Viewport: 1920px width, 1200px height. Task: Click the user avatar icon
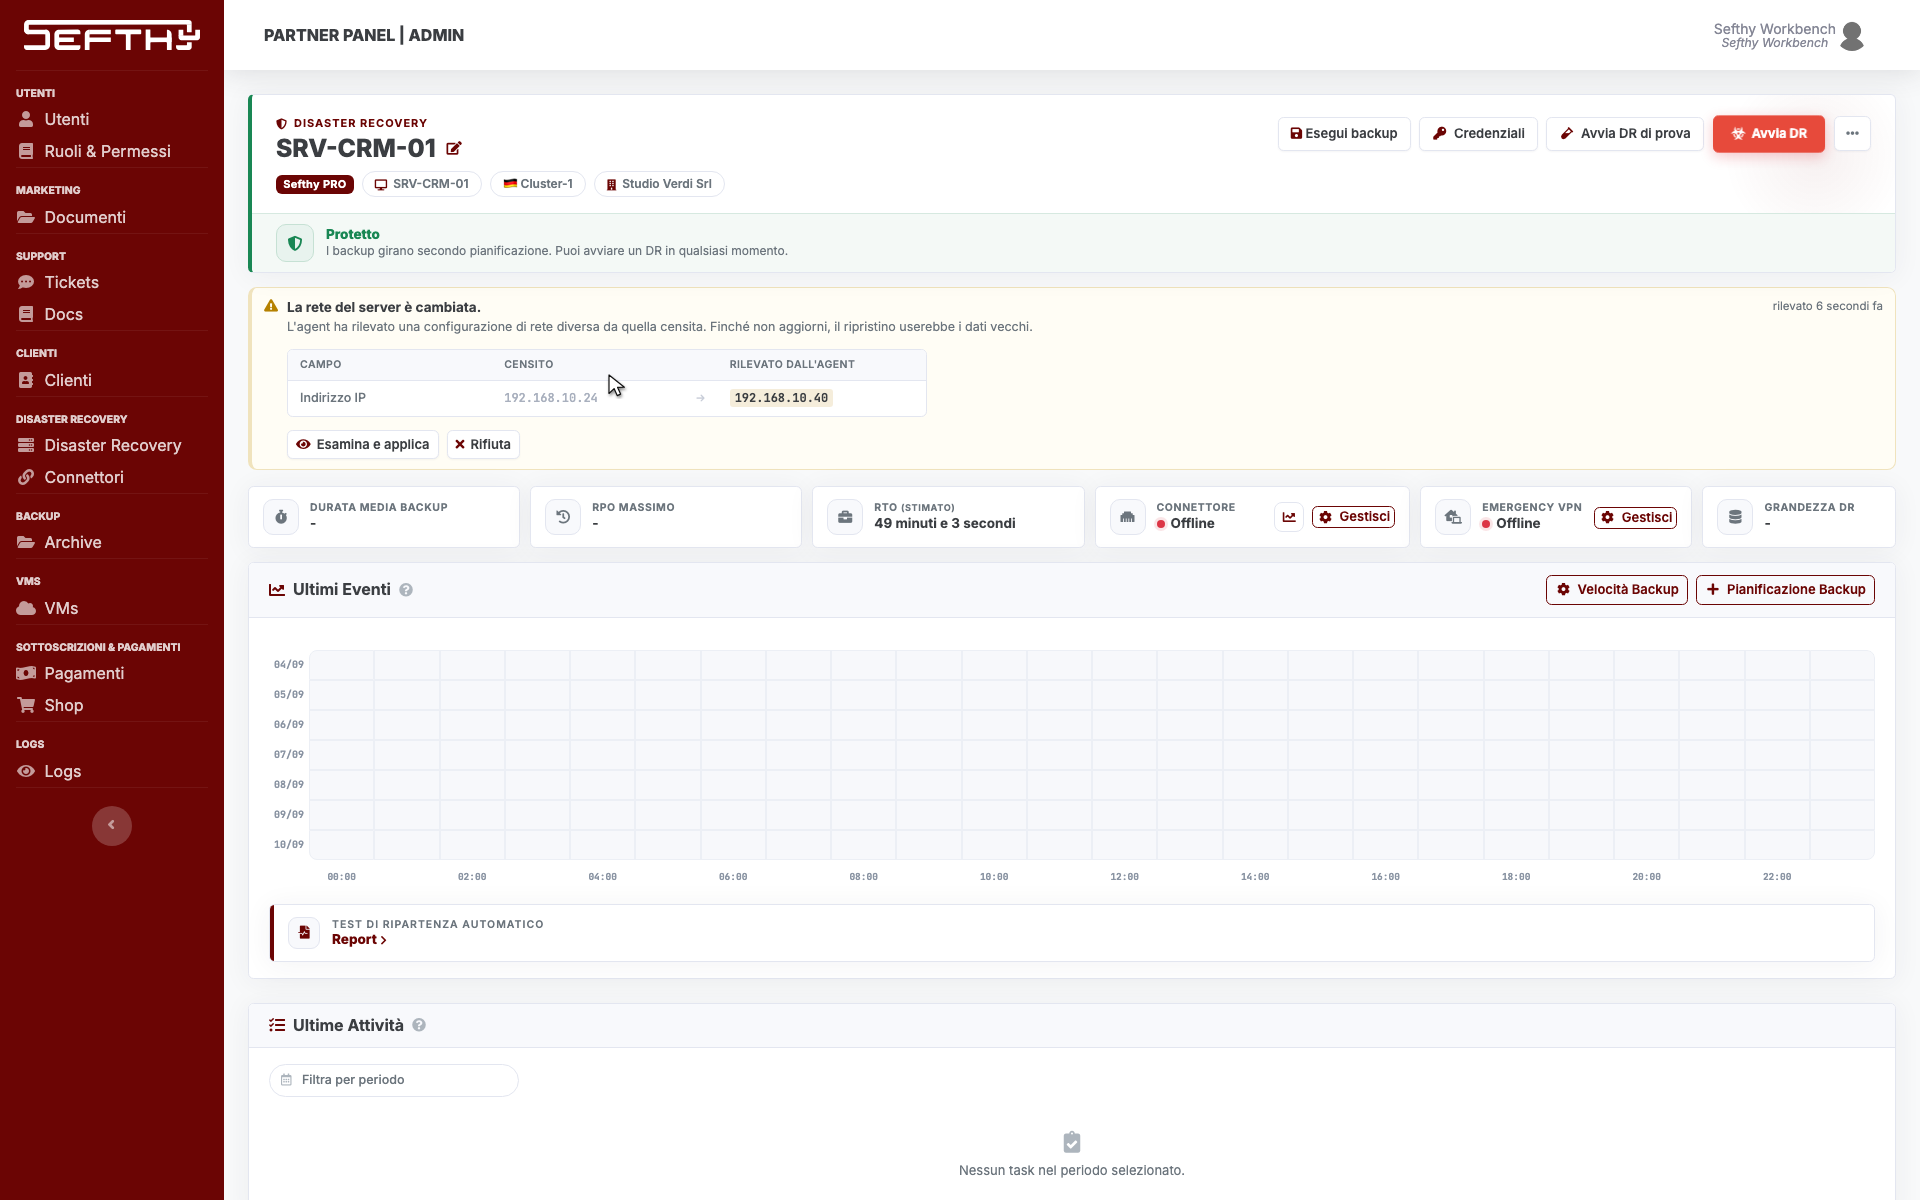click(1852, 36)
